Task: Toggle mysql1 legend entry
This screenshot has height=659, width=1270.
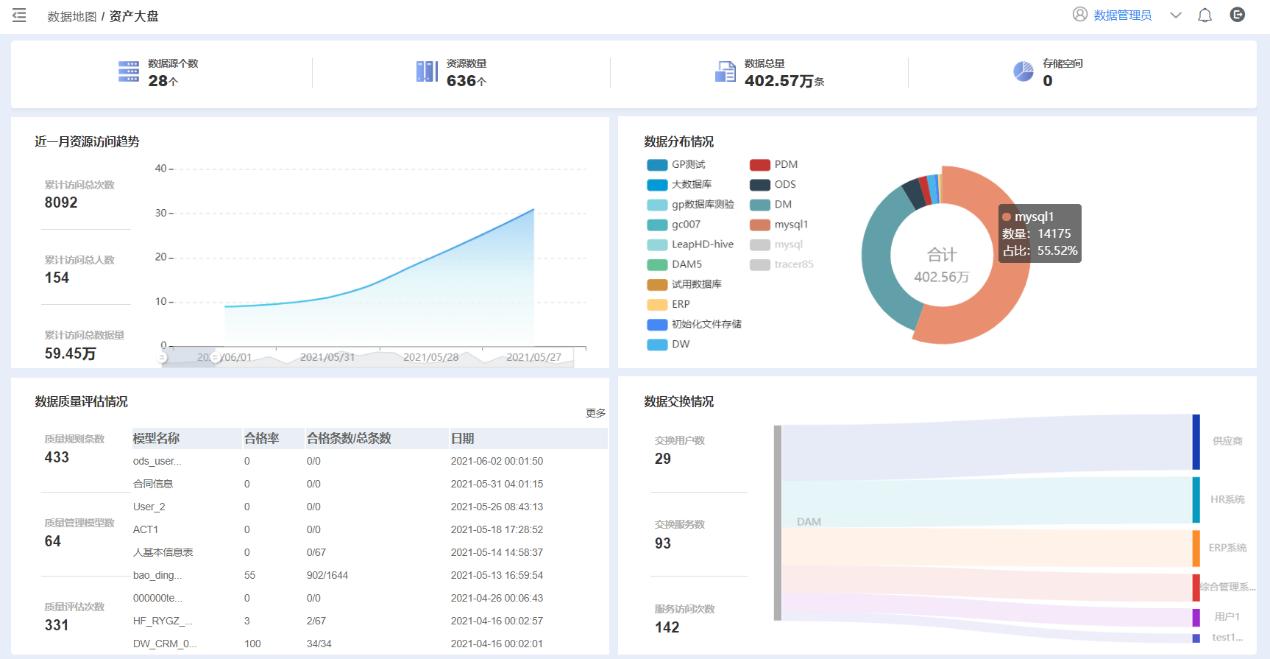Action: point(779,225)
